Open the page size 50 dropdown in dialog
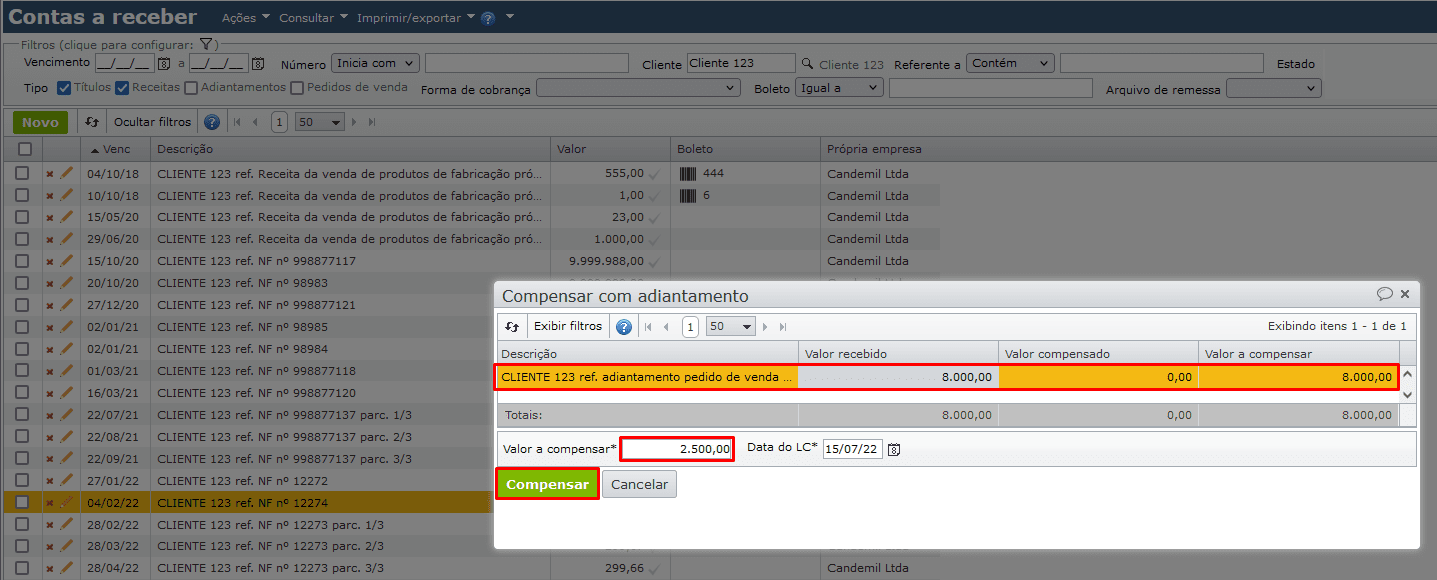The width and height of the screenshot is (1437, 580). pyautogui.click(x=731, y=327)
